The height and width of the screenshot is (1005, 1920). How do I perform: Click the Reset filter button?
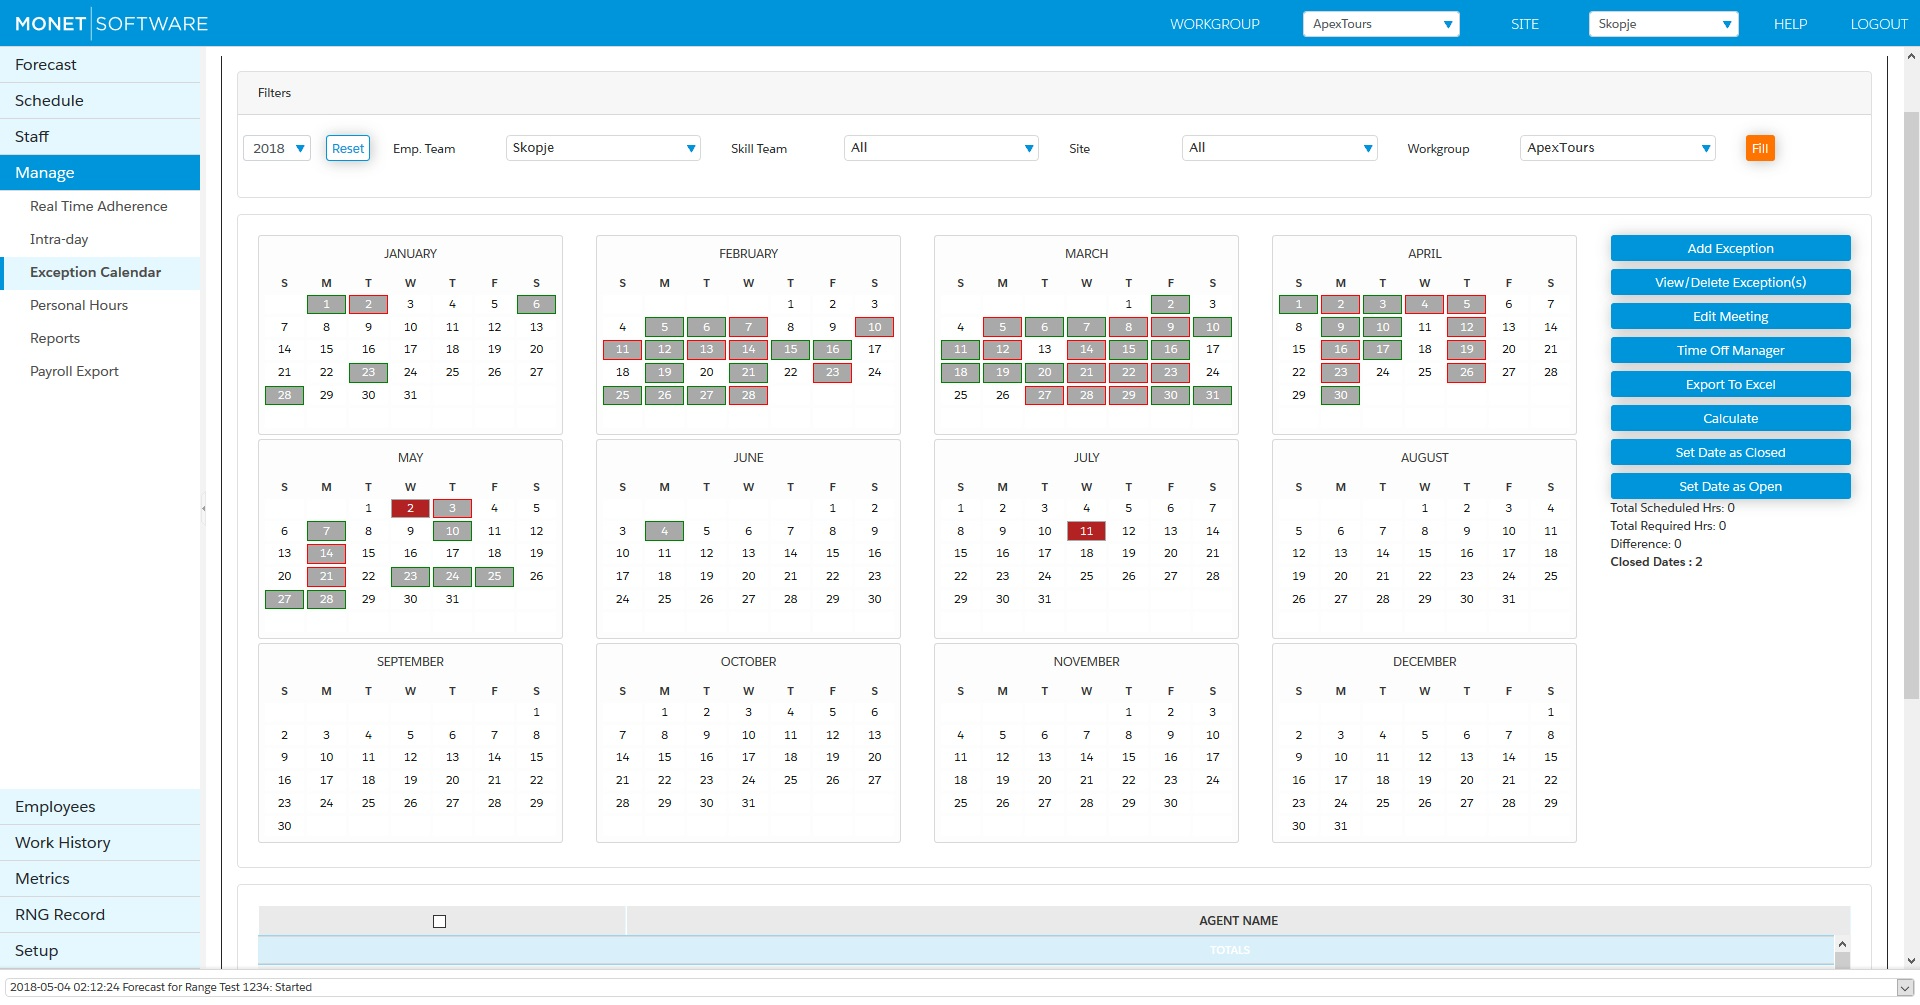click(348, 148)
